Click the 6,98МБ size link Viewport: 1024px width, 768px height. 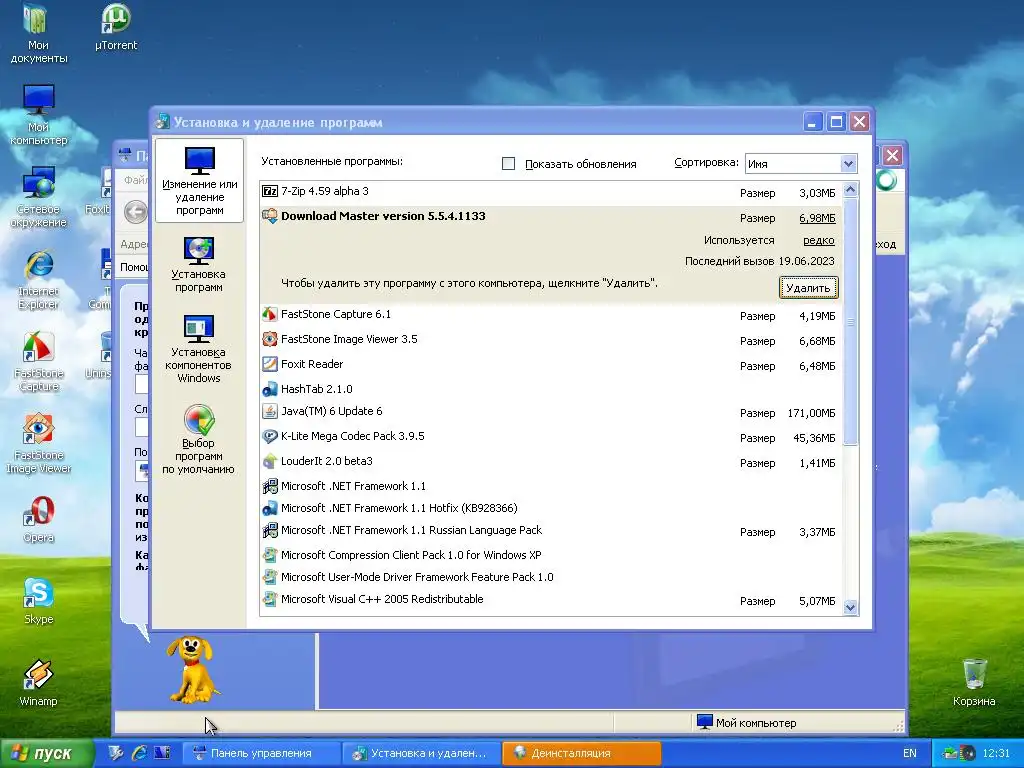click(817, 218)
